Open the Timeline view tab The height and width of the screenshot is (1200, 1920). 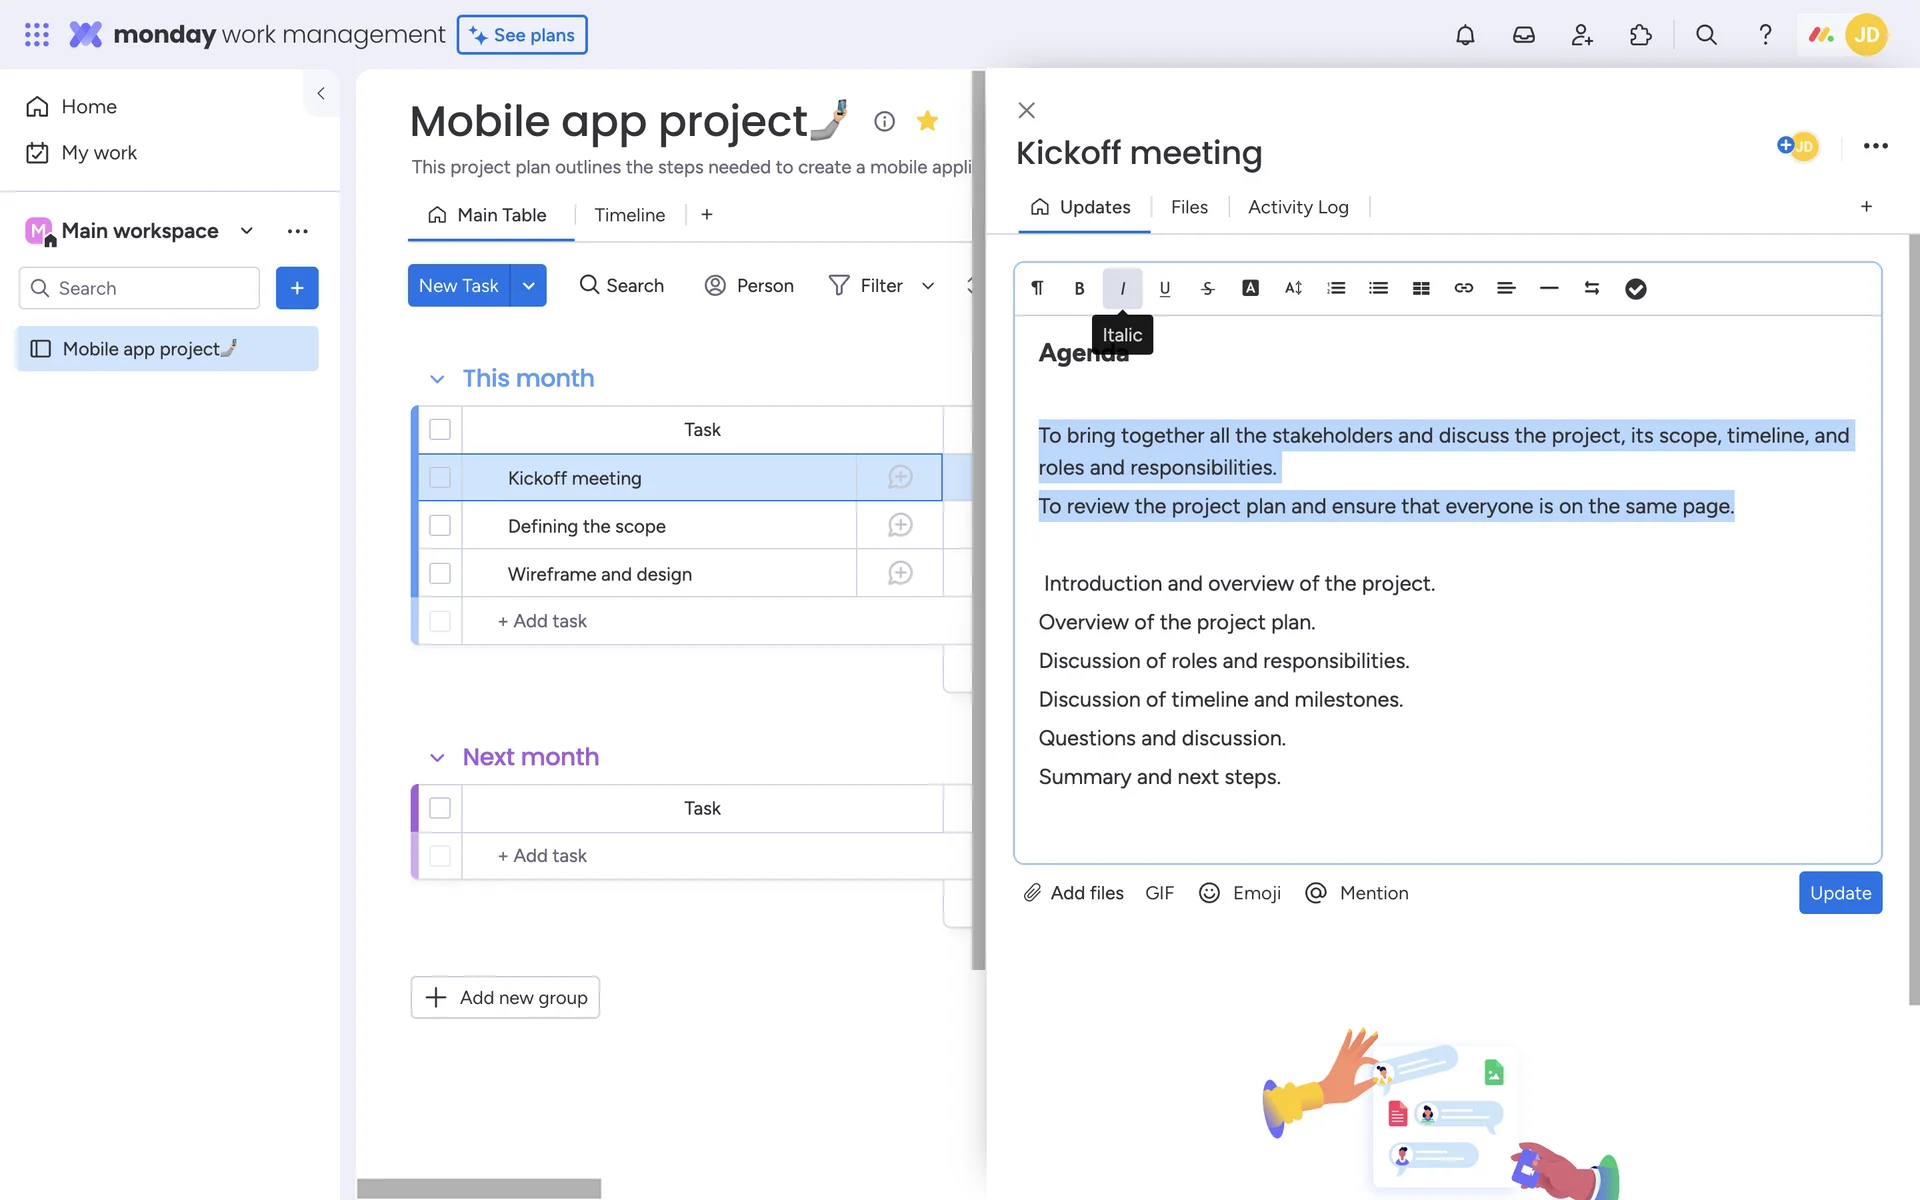coord(629,215)
